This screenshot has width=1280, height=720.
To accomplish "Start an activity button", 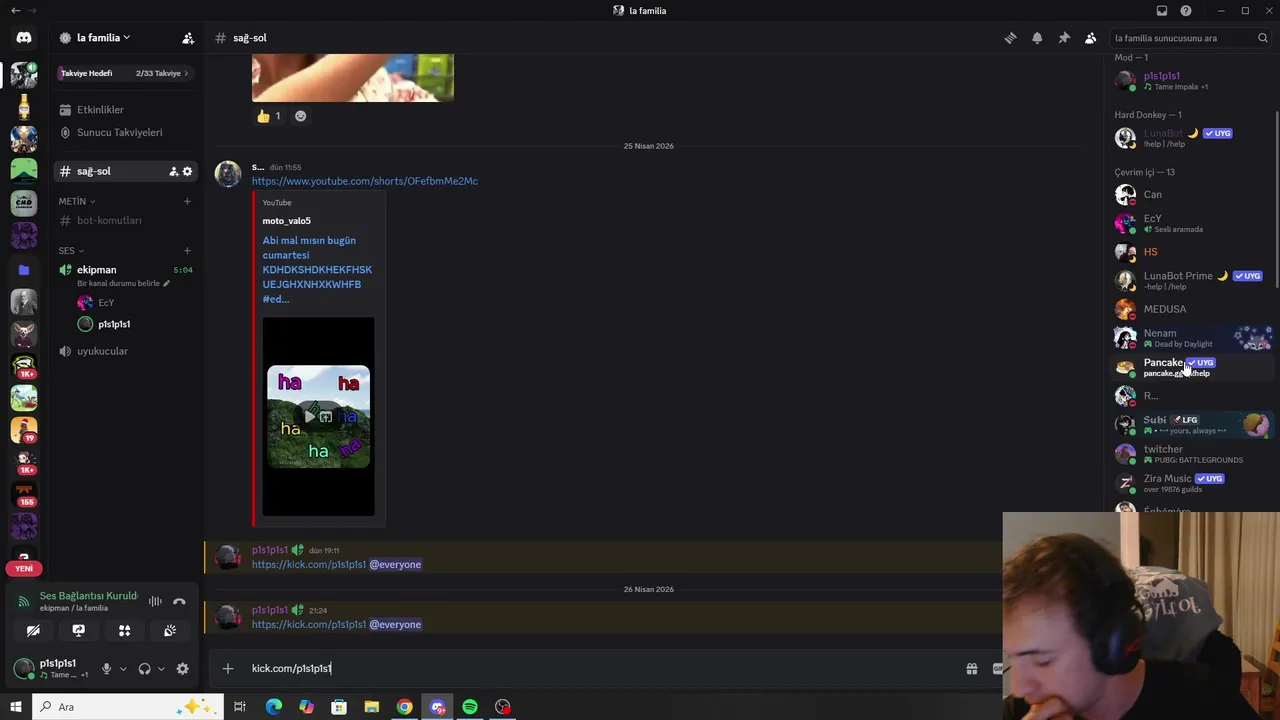I will point(124,630).
